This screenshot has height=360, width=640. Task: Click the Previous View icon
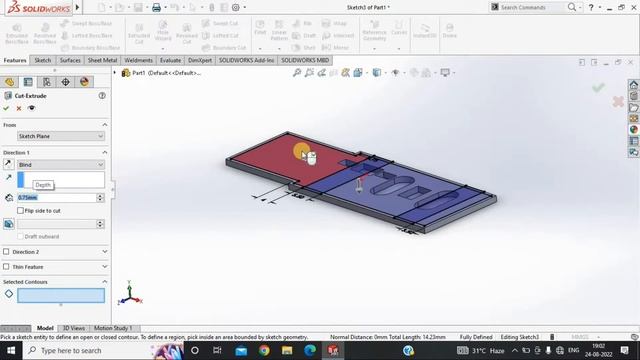click(322, 73)
